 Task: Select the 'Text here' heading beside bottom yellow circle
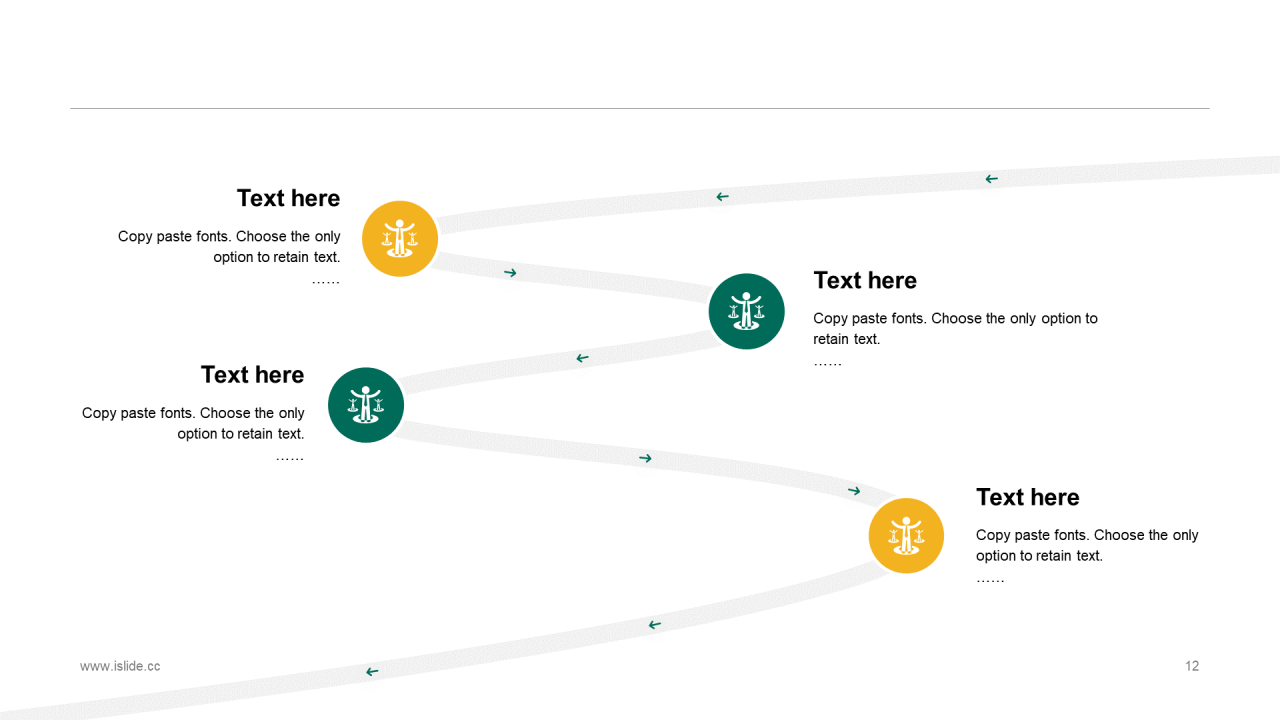1028,497
